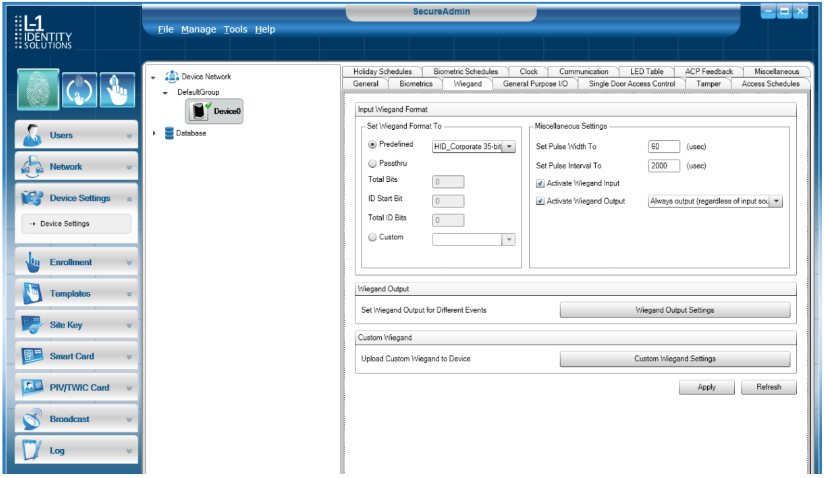This screenshot has height=478, width=824.
Task: Toggle Activate Wiegand Input checkbox
Action: [x=540, y=183]
